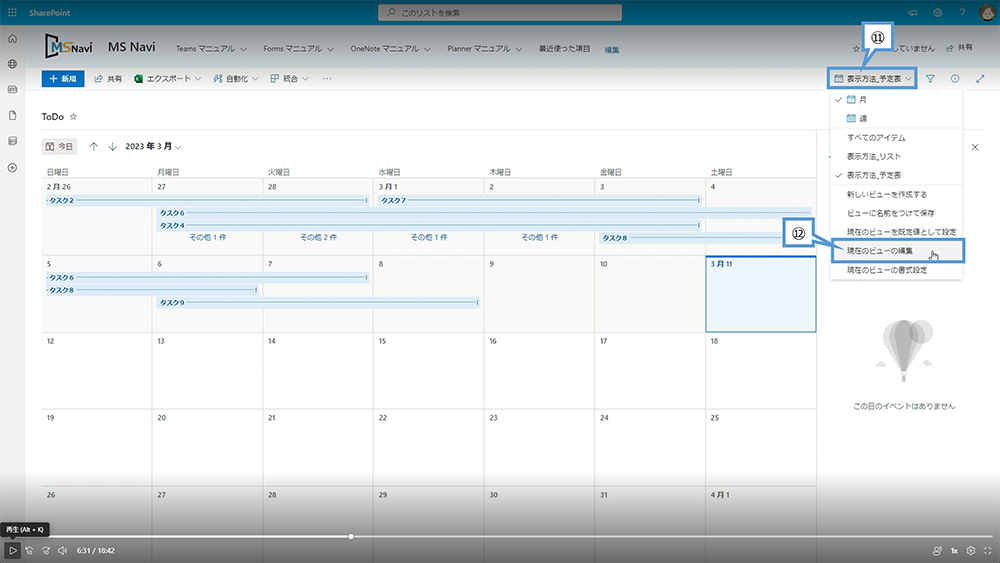Screen dimensions: 1000x563
Task: Click the video progress bar handle
Action: tap(351, 536)
